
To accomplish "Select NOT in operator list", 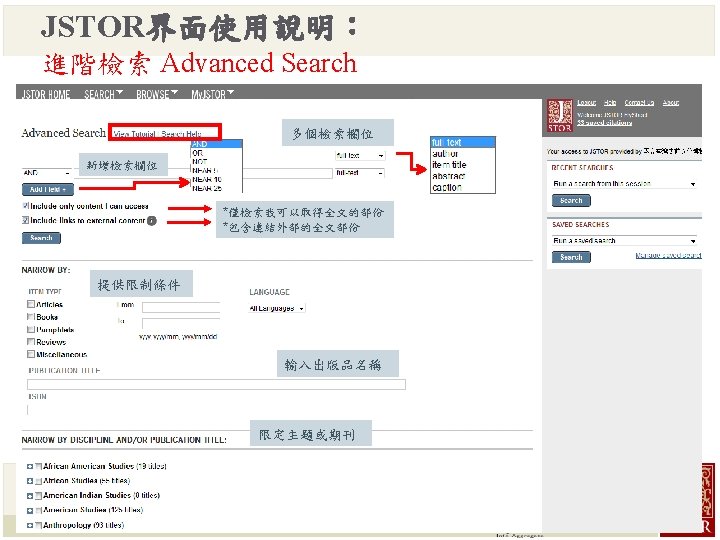I will (x=199, y=162).
